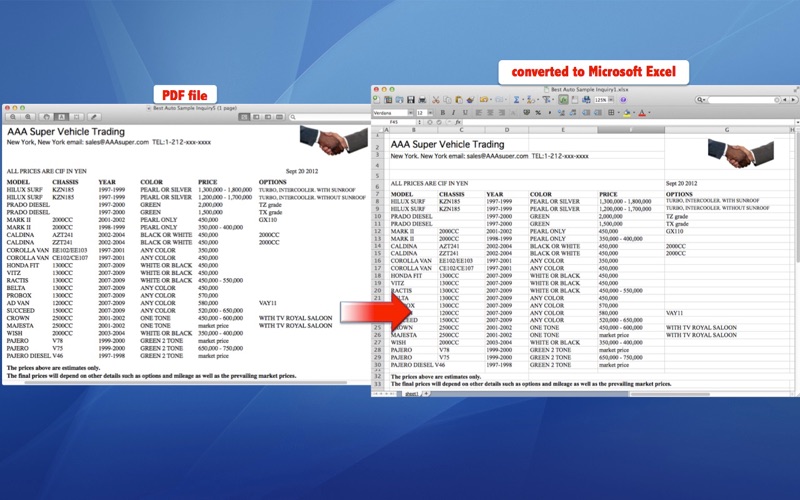
Task: Open the 125% zoom level dropdown
Action: [602, 100]
